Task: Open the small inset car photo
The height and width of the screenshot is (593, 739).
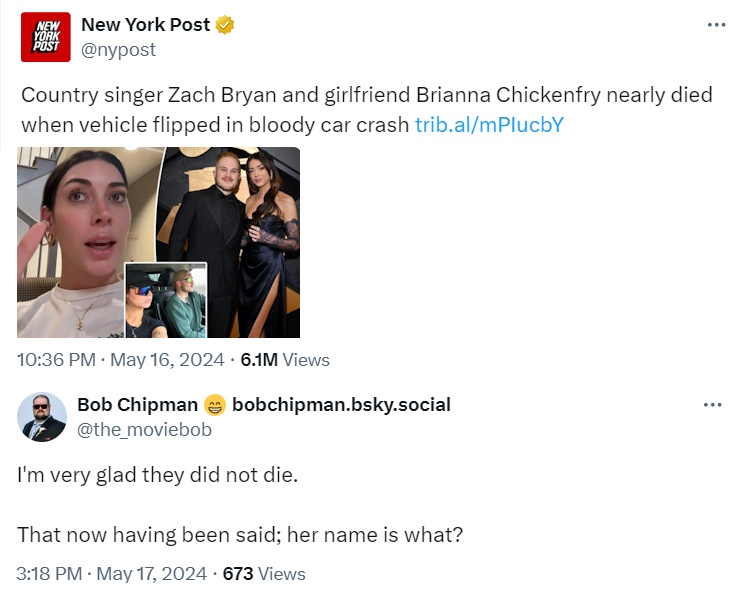Action: click(x=165, y=300)
